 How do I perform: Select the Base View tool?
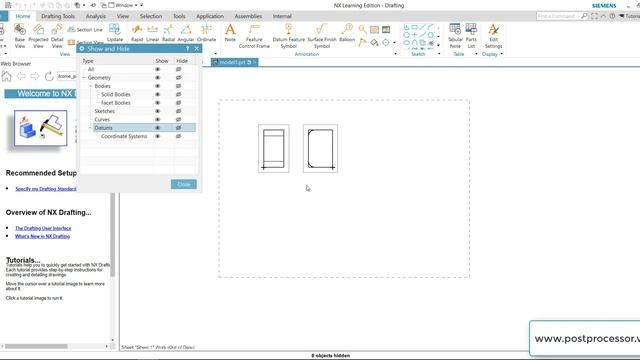coord(20,36)
